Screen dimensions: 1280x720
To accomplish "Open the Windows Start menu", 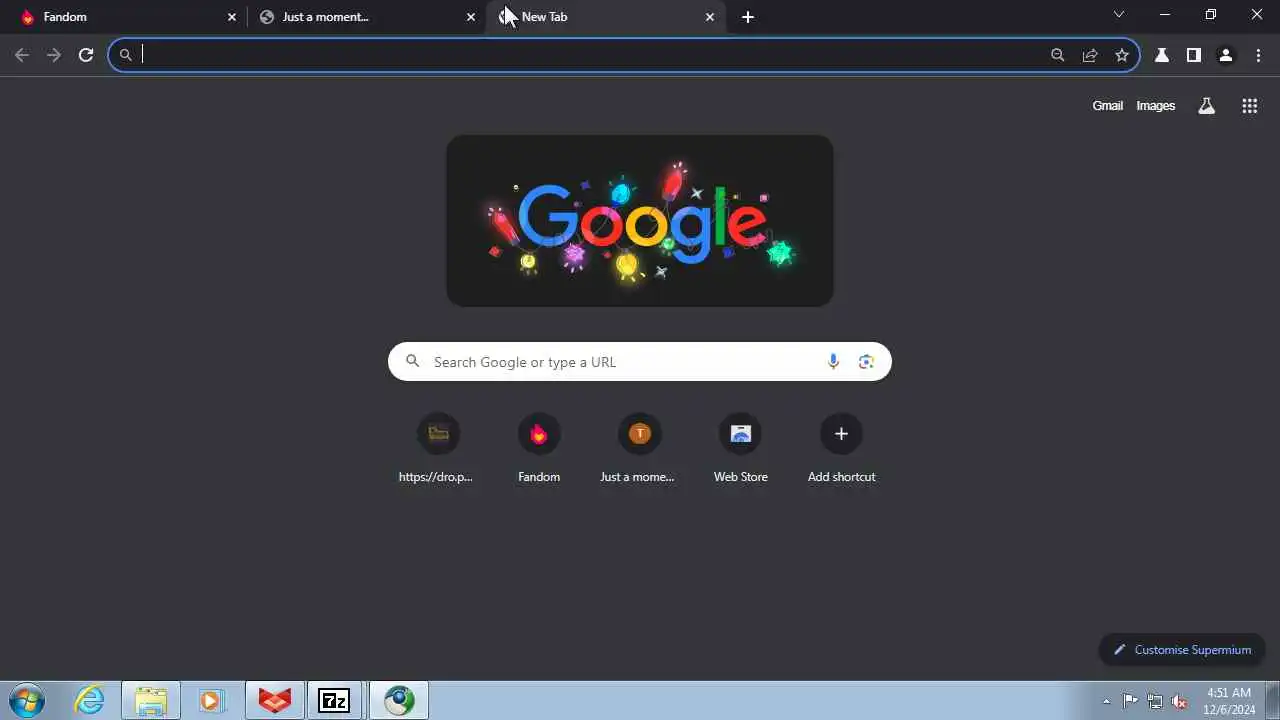I will click(x=27, y=700).
